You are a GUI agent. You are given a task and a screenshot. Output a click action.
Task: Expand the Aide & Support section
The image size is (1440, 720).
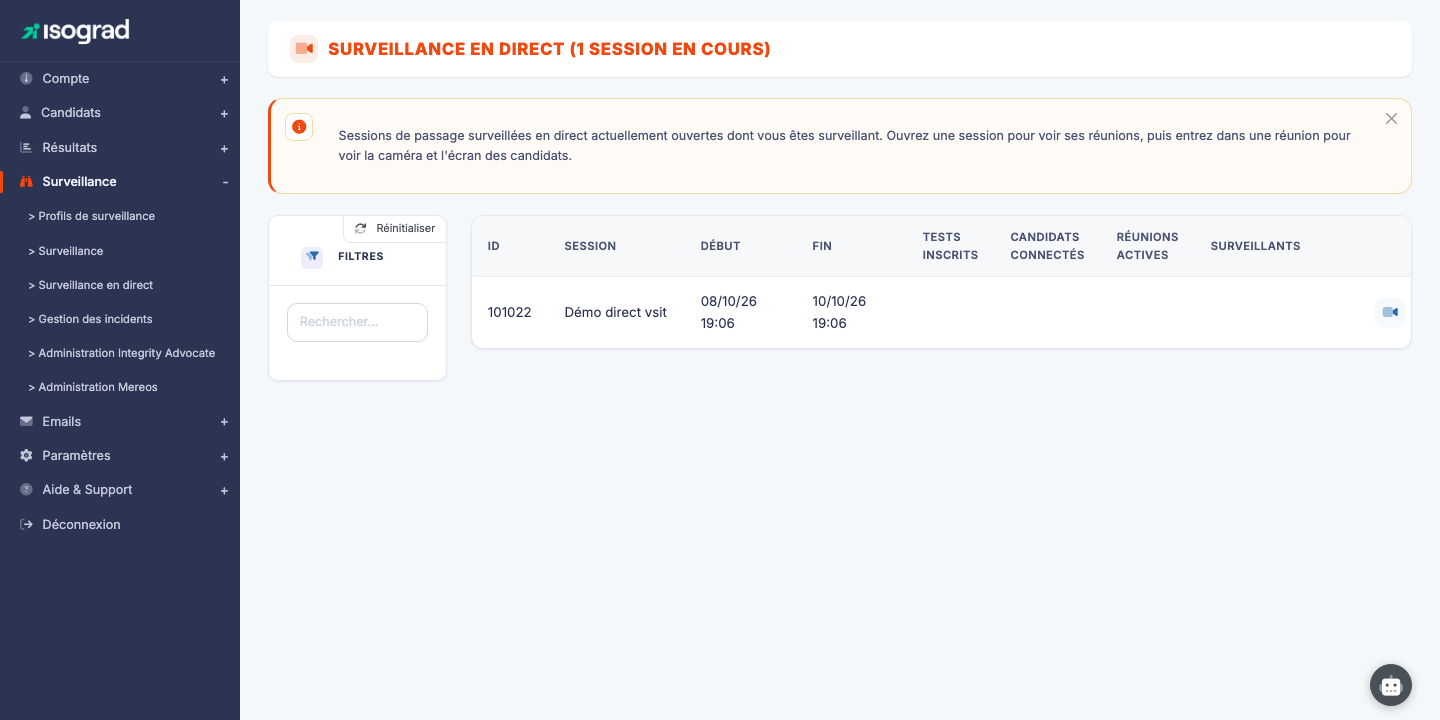(224, 491)
